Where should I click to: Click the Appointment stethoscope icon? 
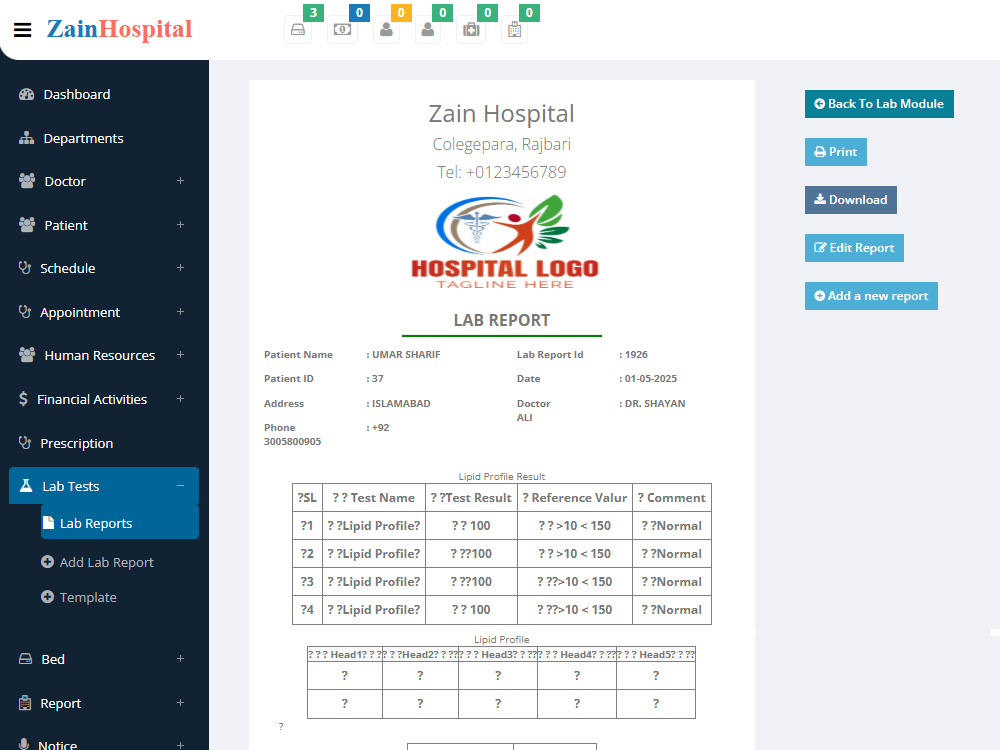[x=25, y=312]
